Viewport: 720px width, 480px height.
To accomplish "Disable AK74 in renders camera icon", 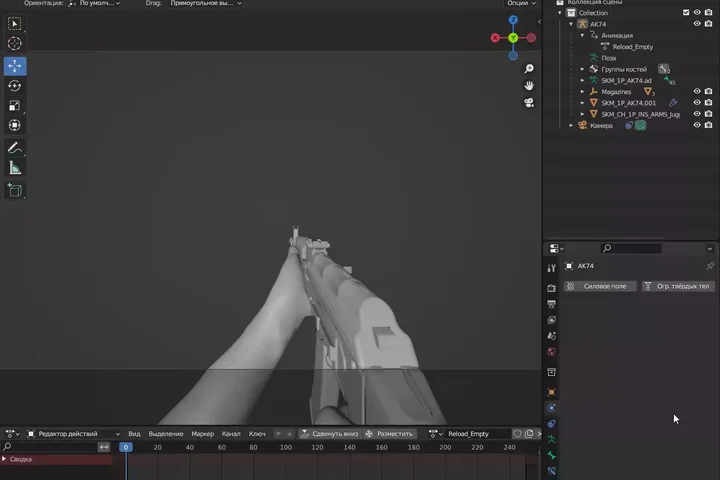I will 709,24.
